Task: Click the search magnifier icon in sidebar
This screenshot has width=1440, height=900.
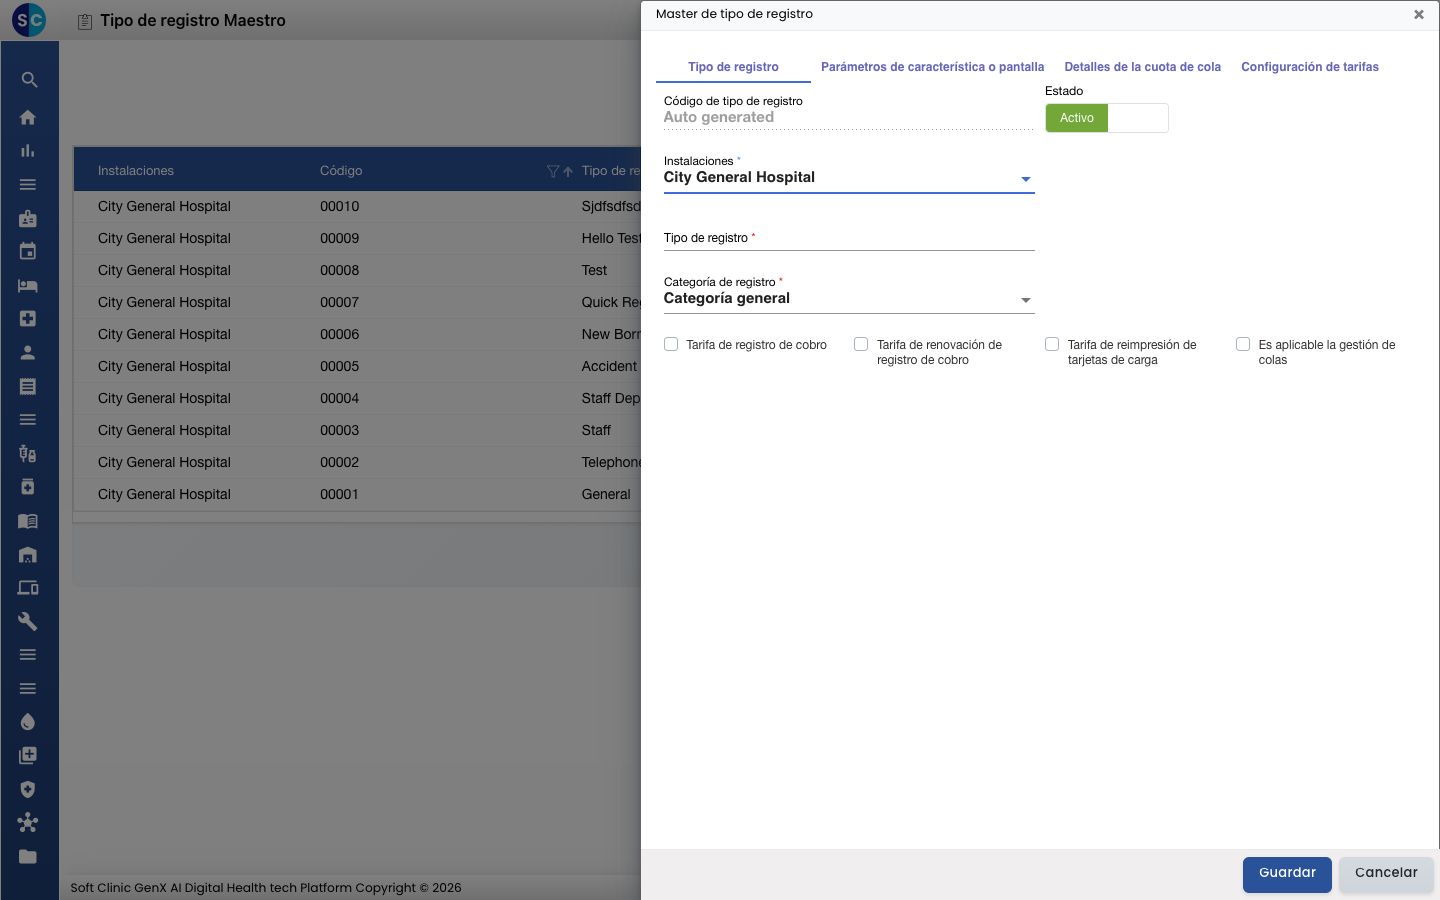Action: tap(29, 80)
